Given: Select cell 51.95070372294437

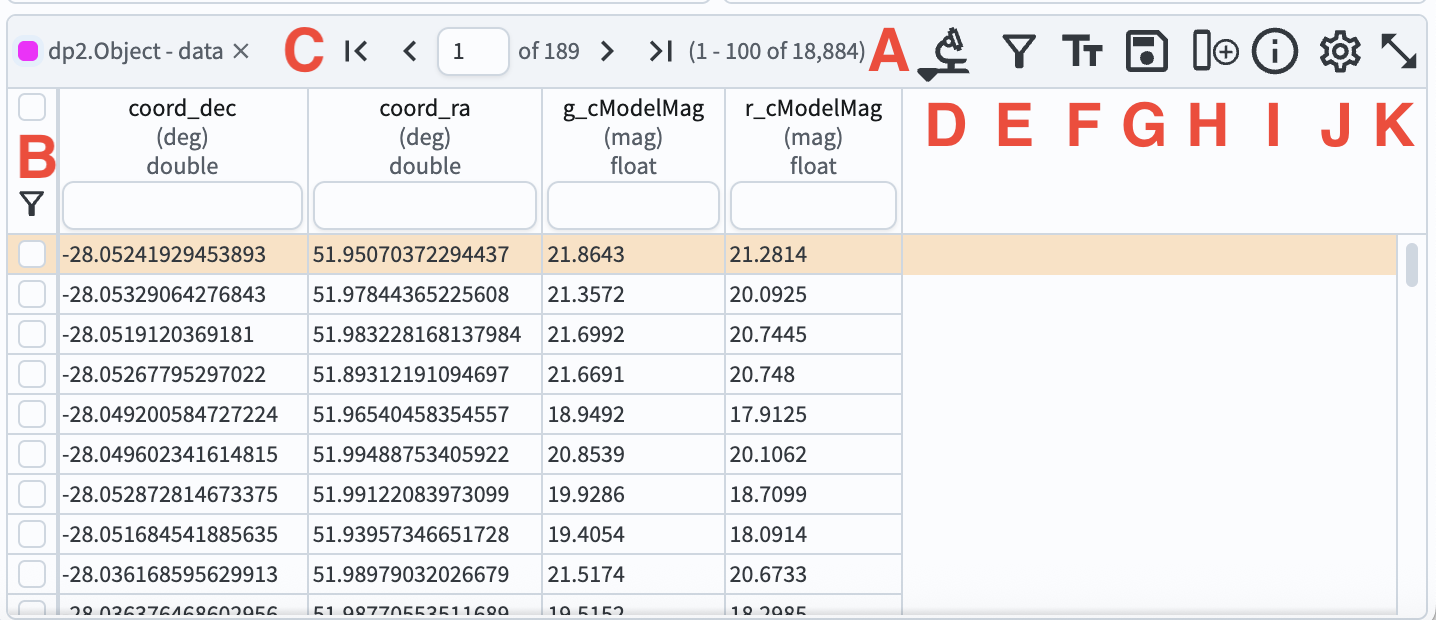Looking at the screenshot, I should coord(425,255).
